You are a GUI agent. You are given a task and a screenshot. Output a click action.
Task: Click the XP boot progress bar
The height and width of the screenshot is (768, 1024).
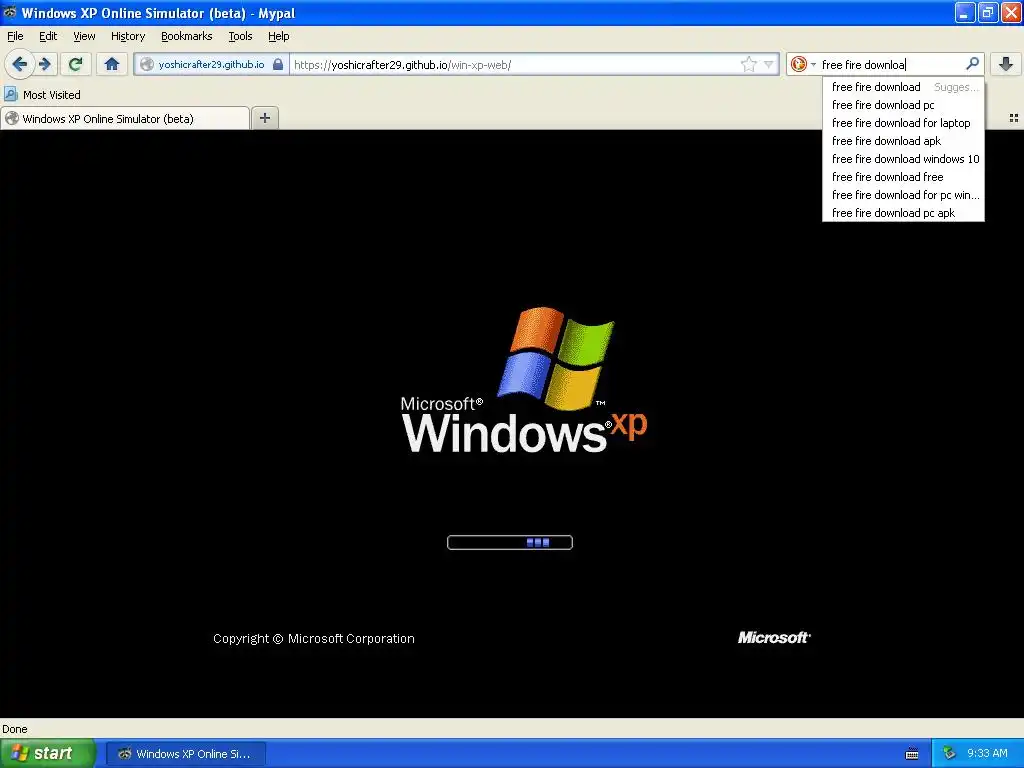click(x=509, y=542)
